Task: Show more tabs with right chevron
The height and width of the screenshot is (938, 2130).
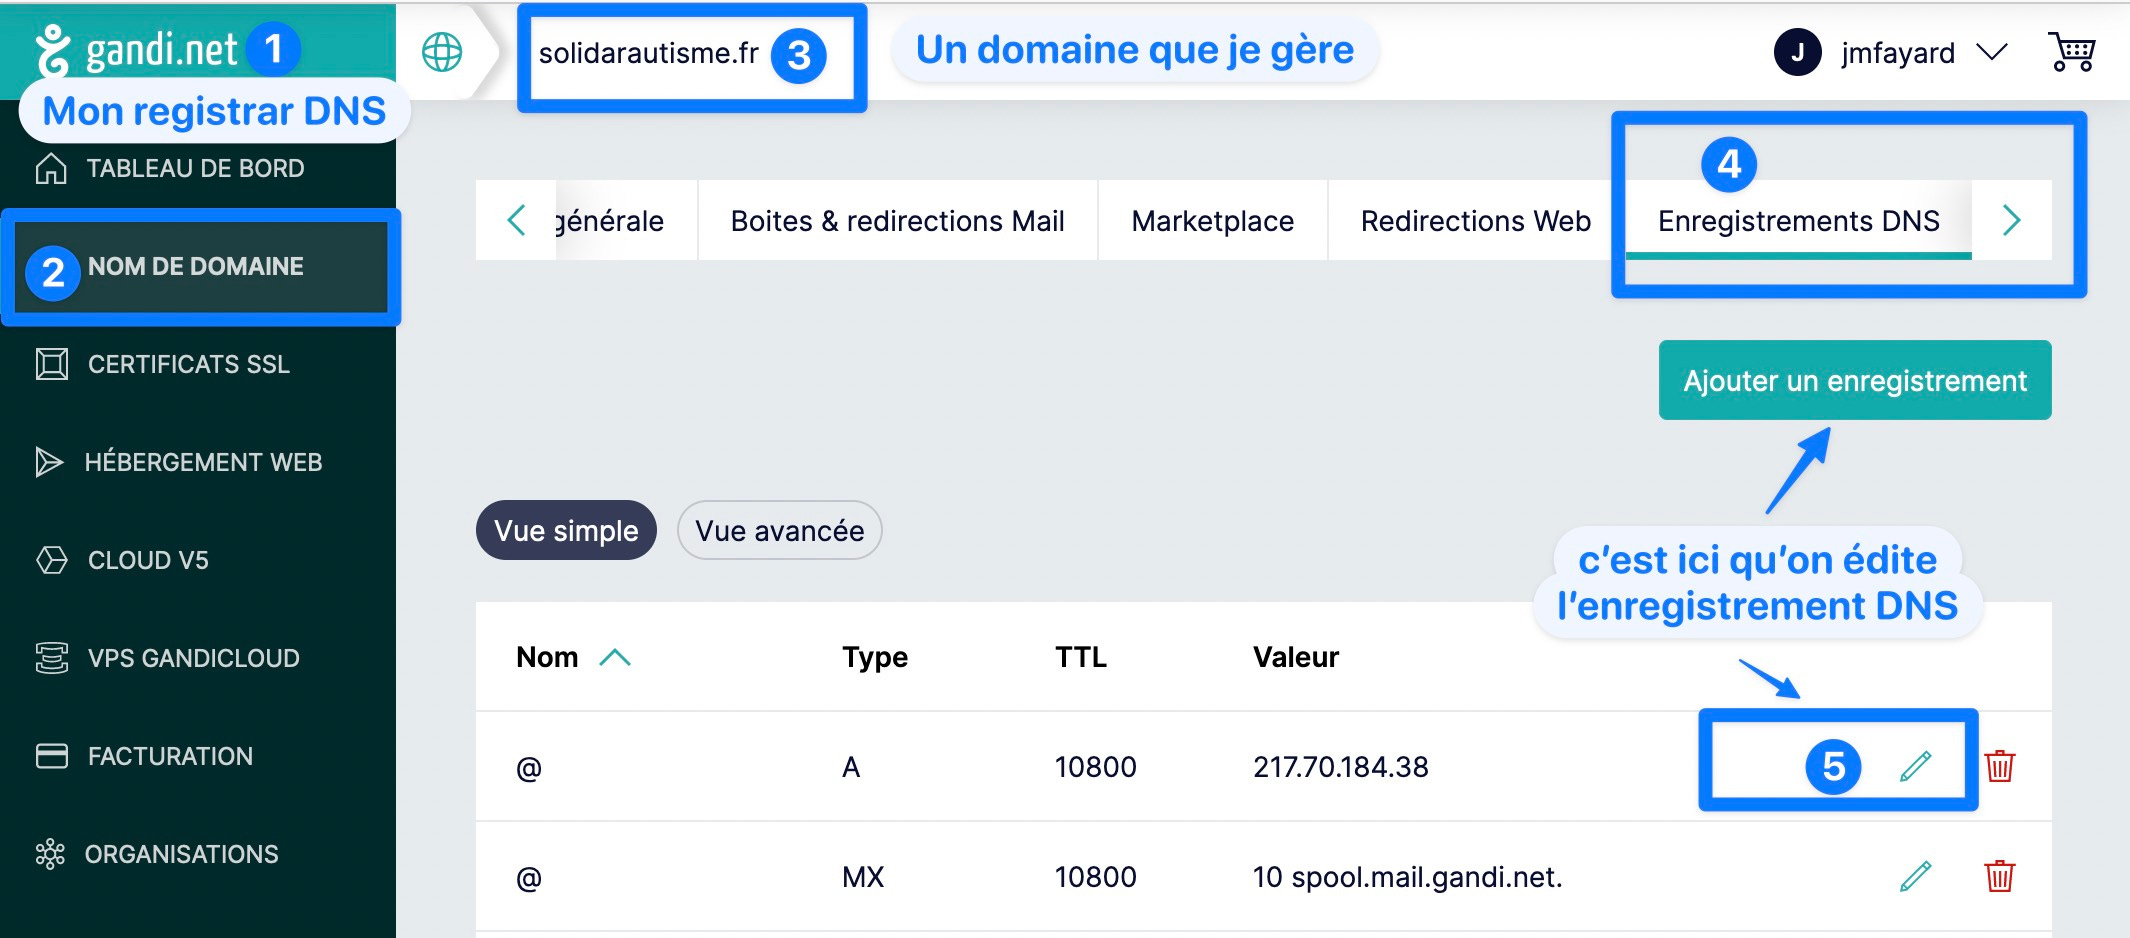Action: pyautogui.click(x=2012, y=220)
